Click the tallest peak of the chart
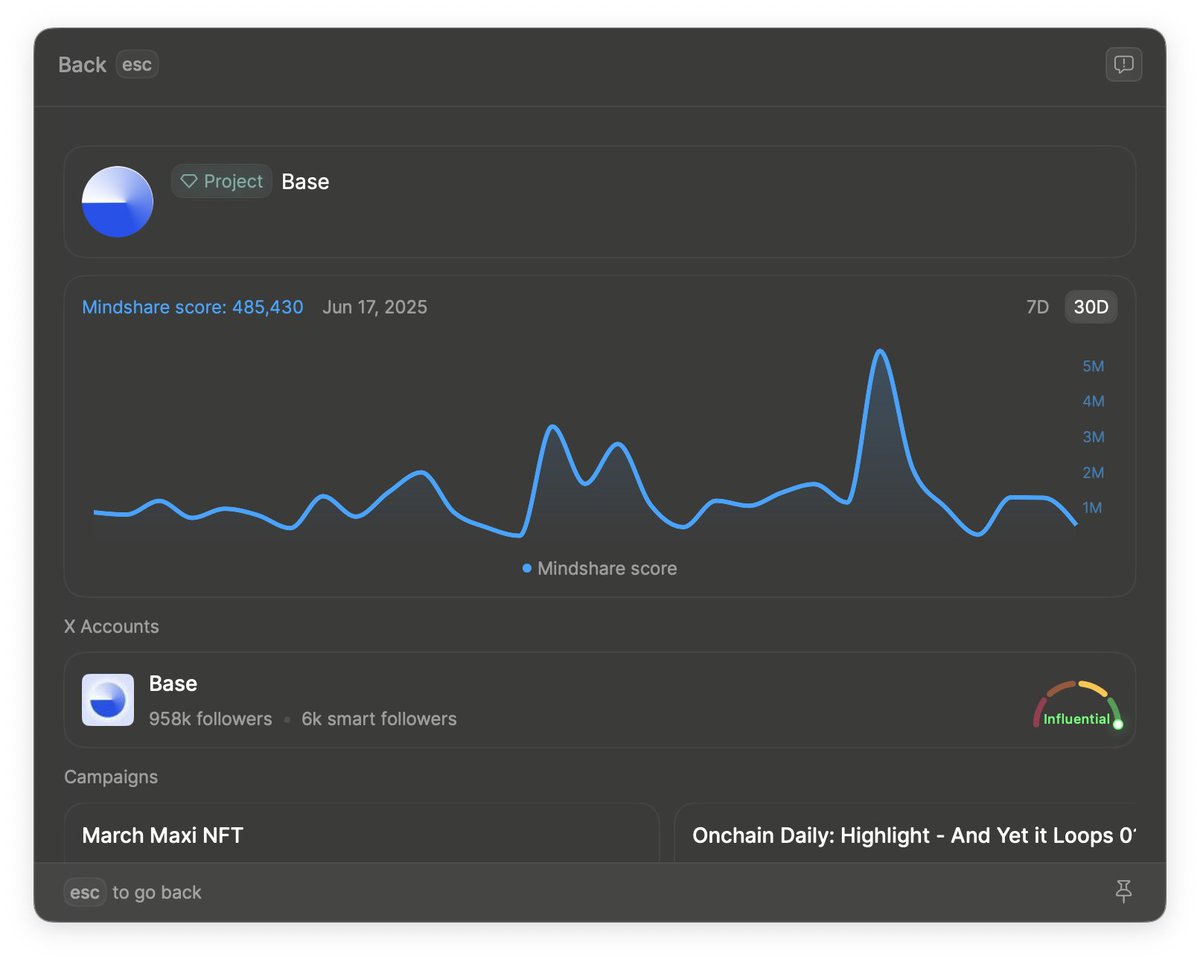This screenshot has width=1200, height=962. [x=880, y=352]
